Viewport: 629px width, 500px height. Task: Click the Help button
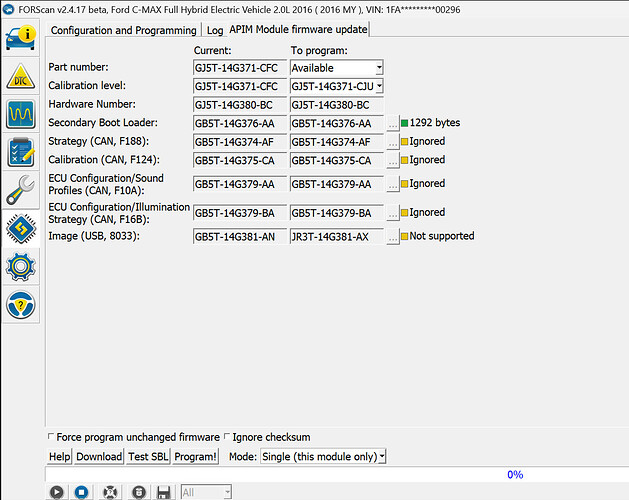tap(59, 457)
